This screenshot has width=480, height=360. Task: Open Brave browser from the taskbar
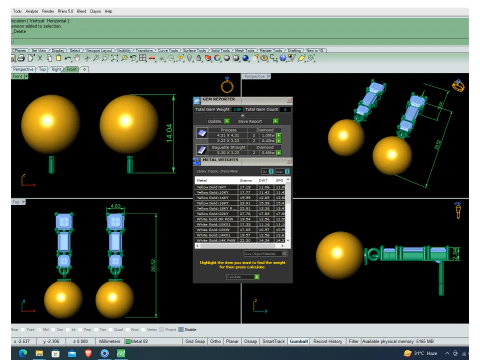point(88,353)
